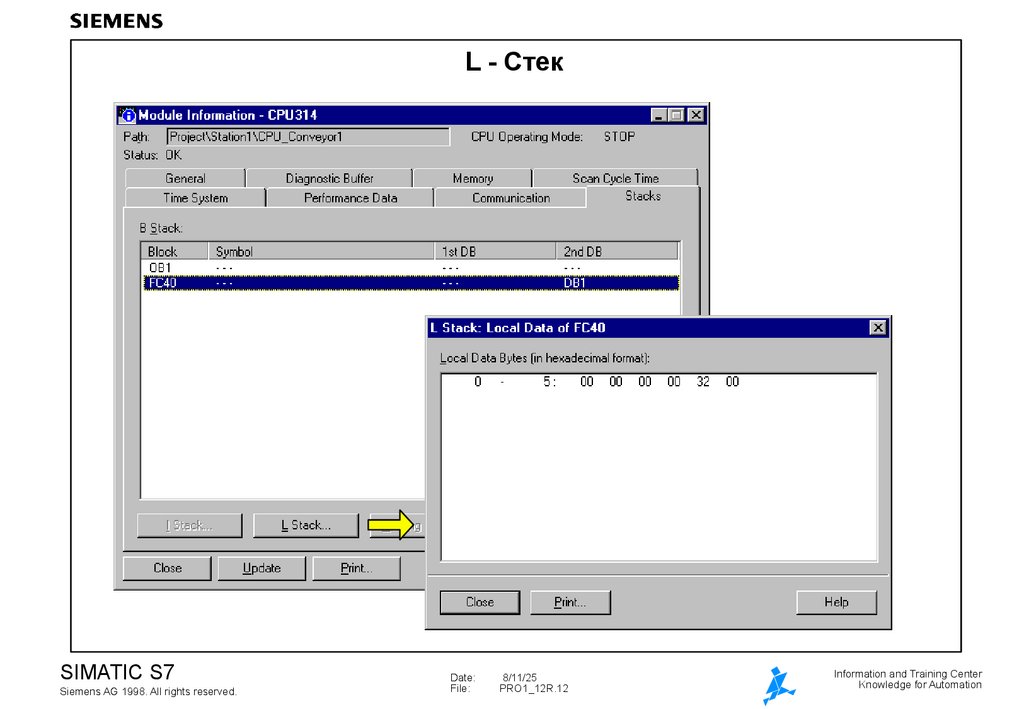This screenshot has width=1024, height=709.
Task: Click the DB1 cell in FC40 row
Action: point(575,283)
